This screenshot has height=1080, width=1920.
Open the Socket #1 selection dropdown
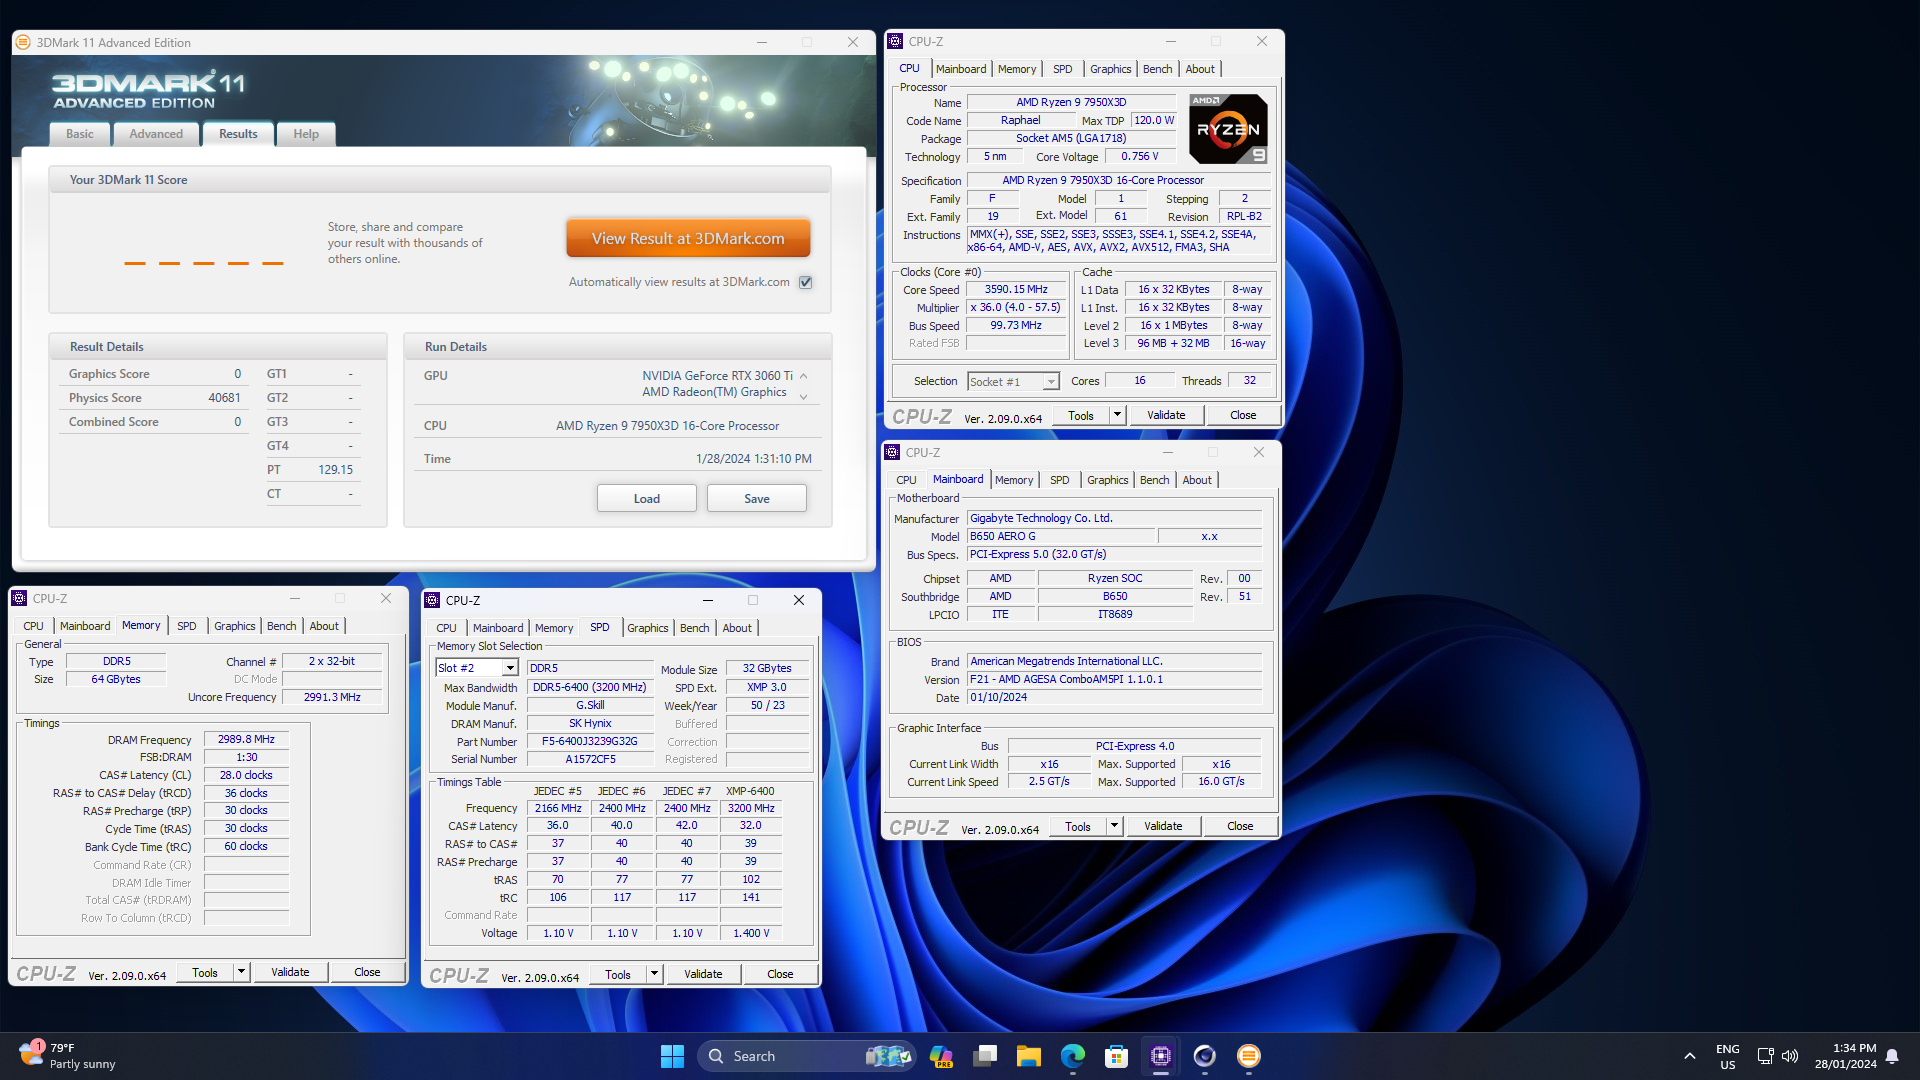pos(1051,382)
